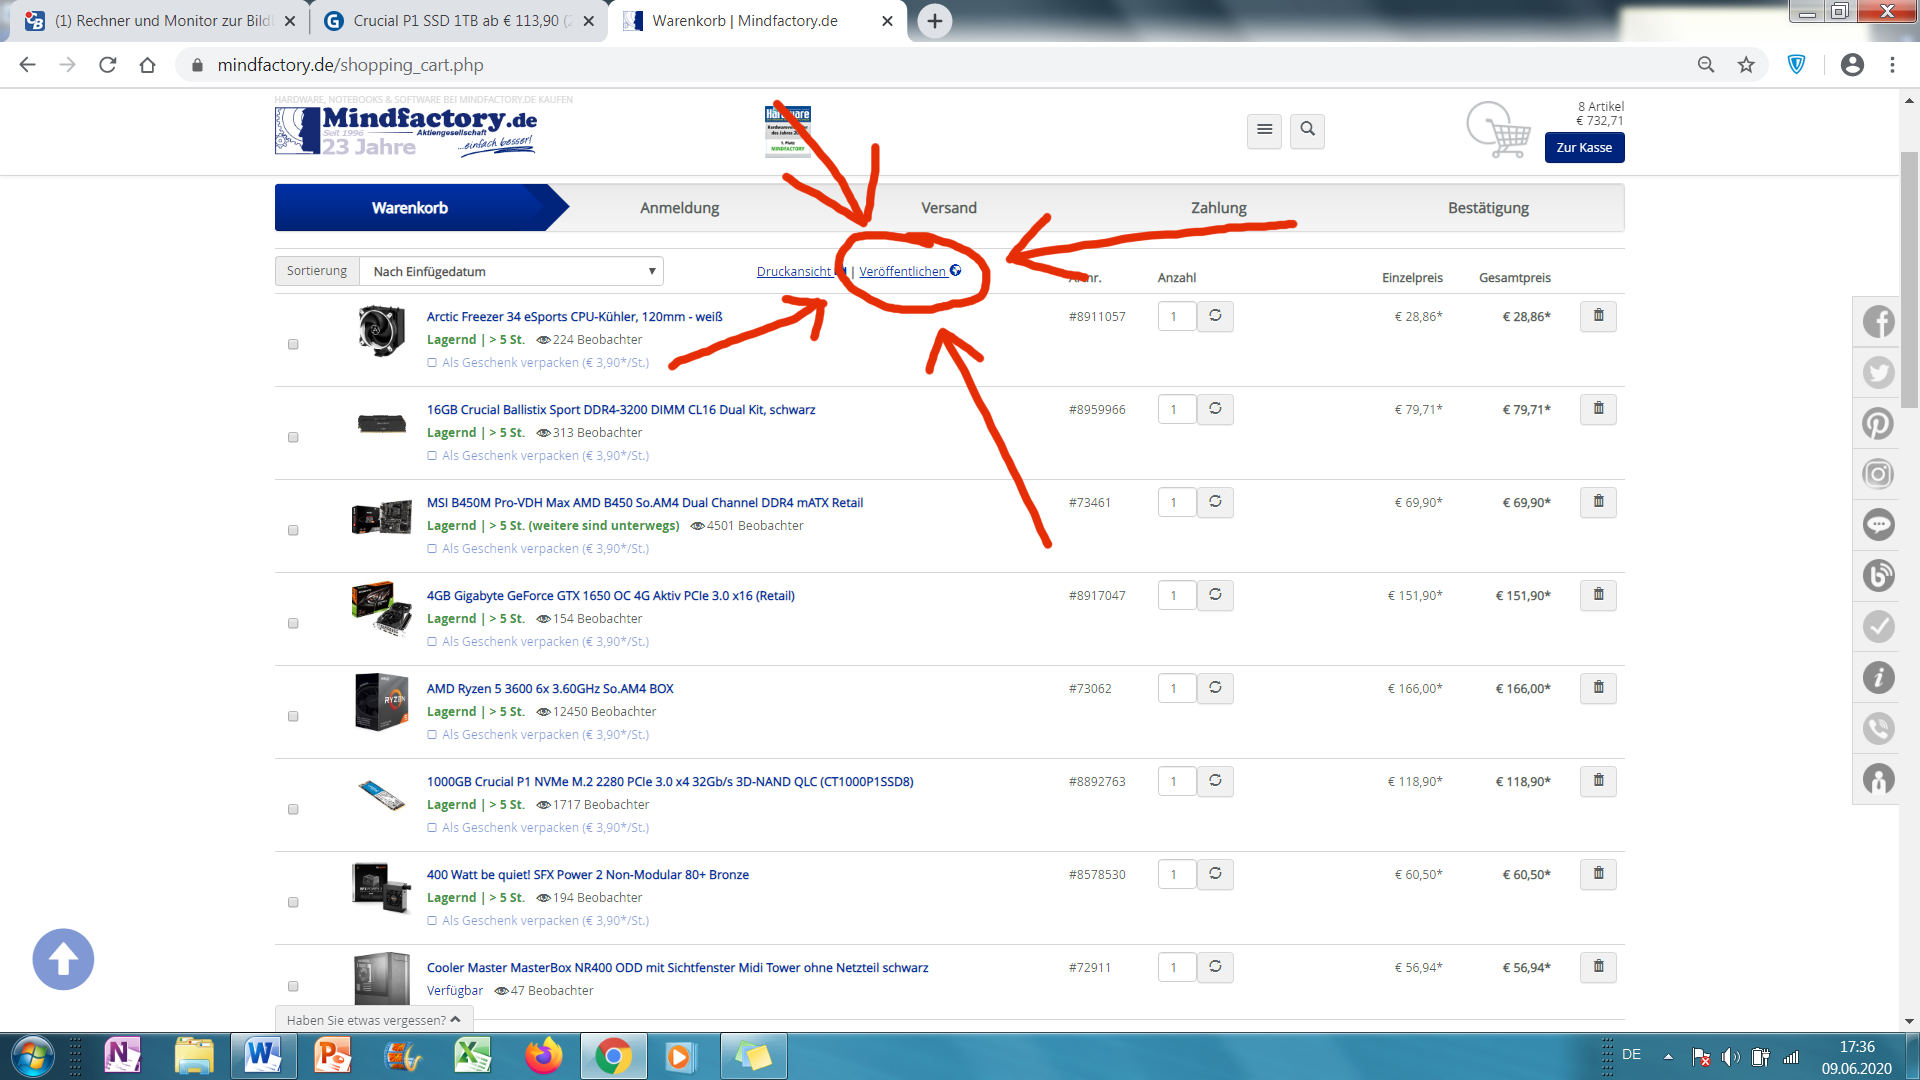Enable gift wrapping for AMD Ryzen 5 3600
Image resolution: width=1920 pixels, height=1080 pixels.
pos(432,735)
